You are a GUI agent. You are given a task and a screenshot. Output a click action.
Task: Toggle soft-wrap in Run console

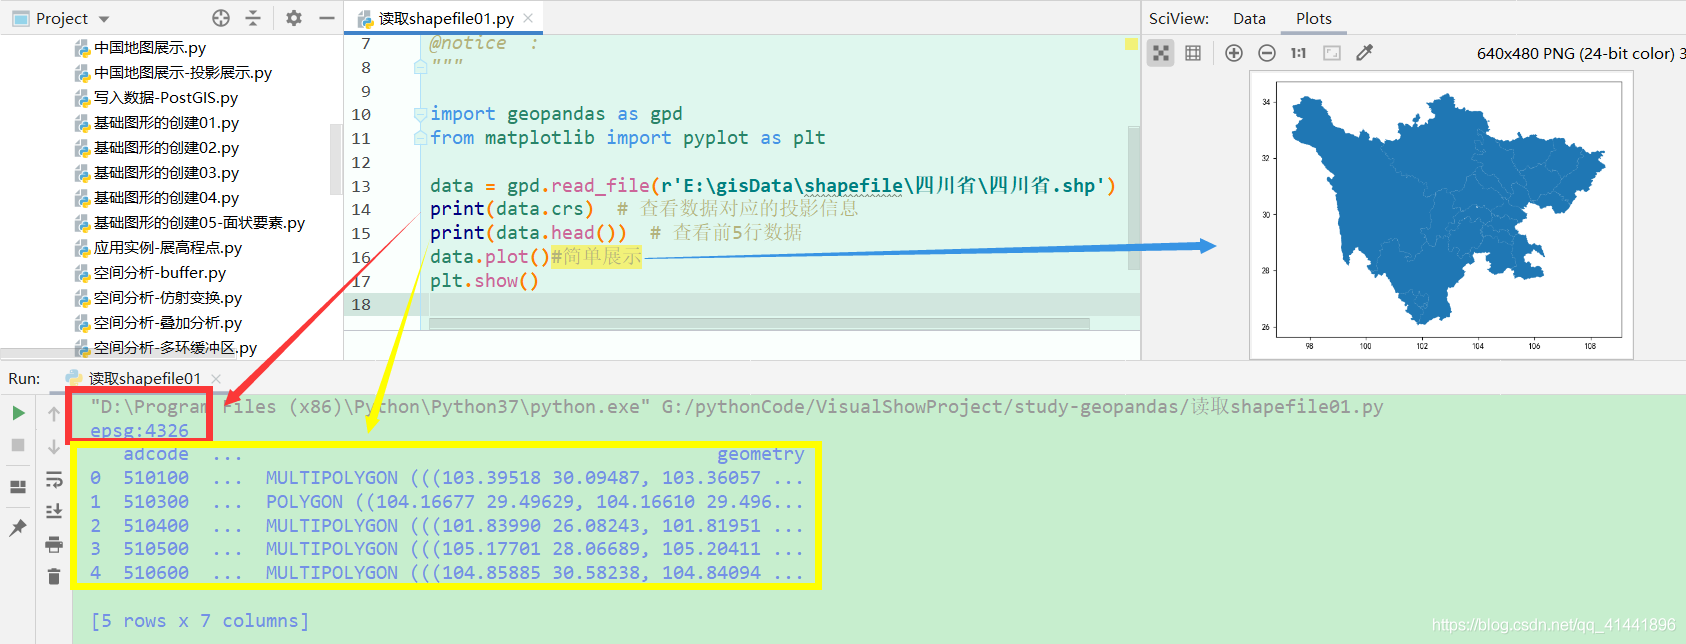tap(54, 481)
